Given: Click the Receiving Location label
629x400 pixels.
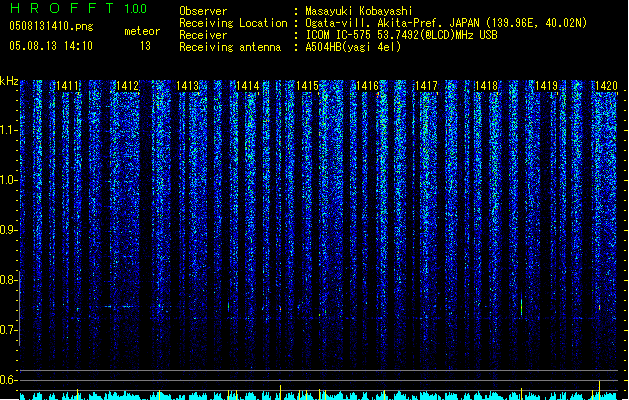Looking at the screenshot, I should coord(233,23).
